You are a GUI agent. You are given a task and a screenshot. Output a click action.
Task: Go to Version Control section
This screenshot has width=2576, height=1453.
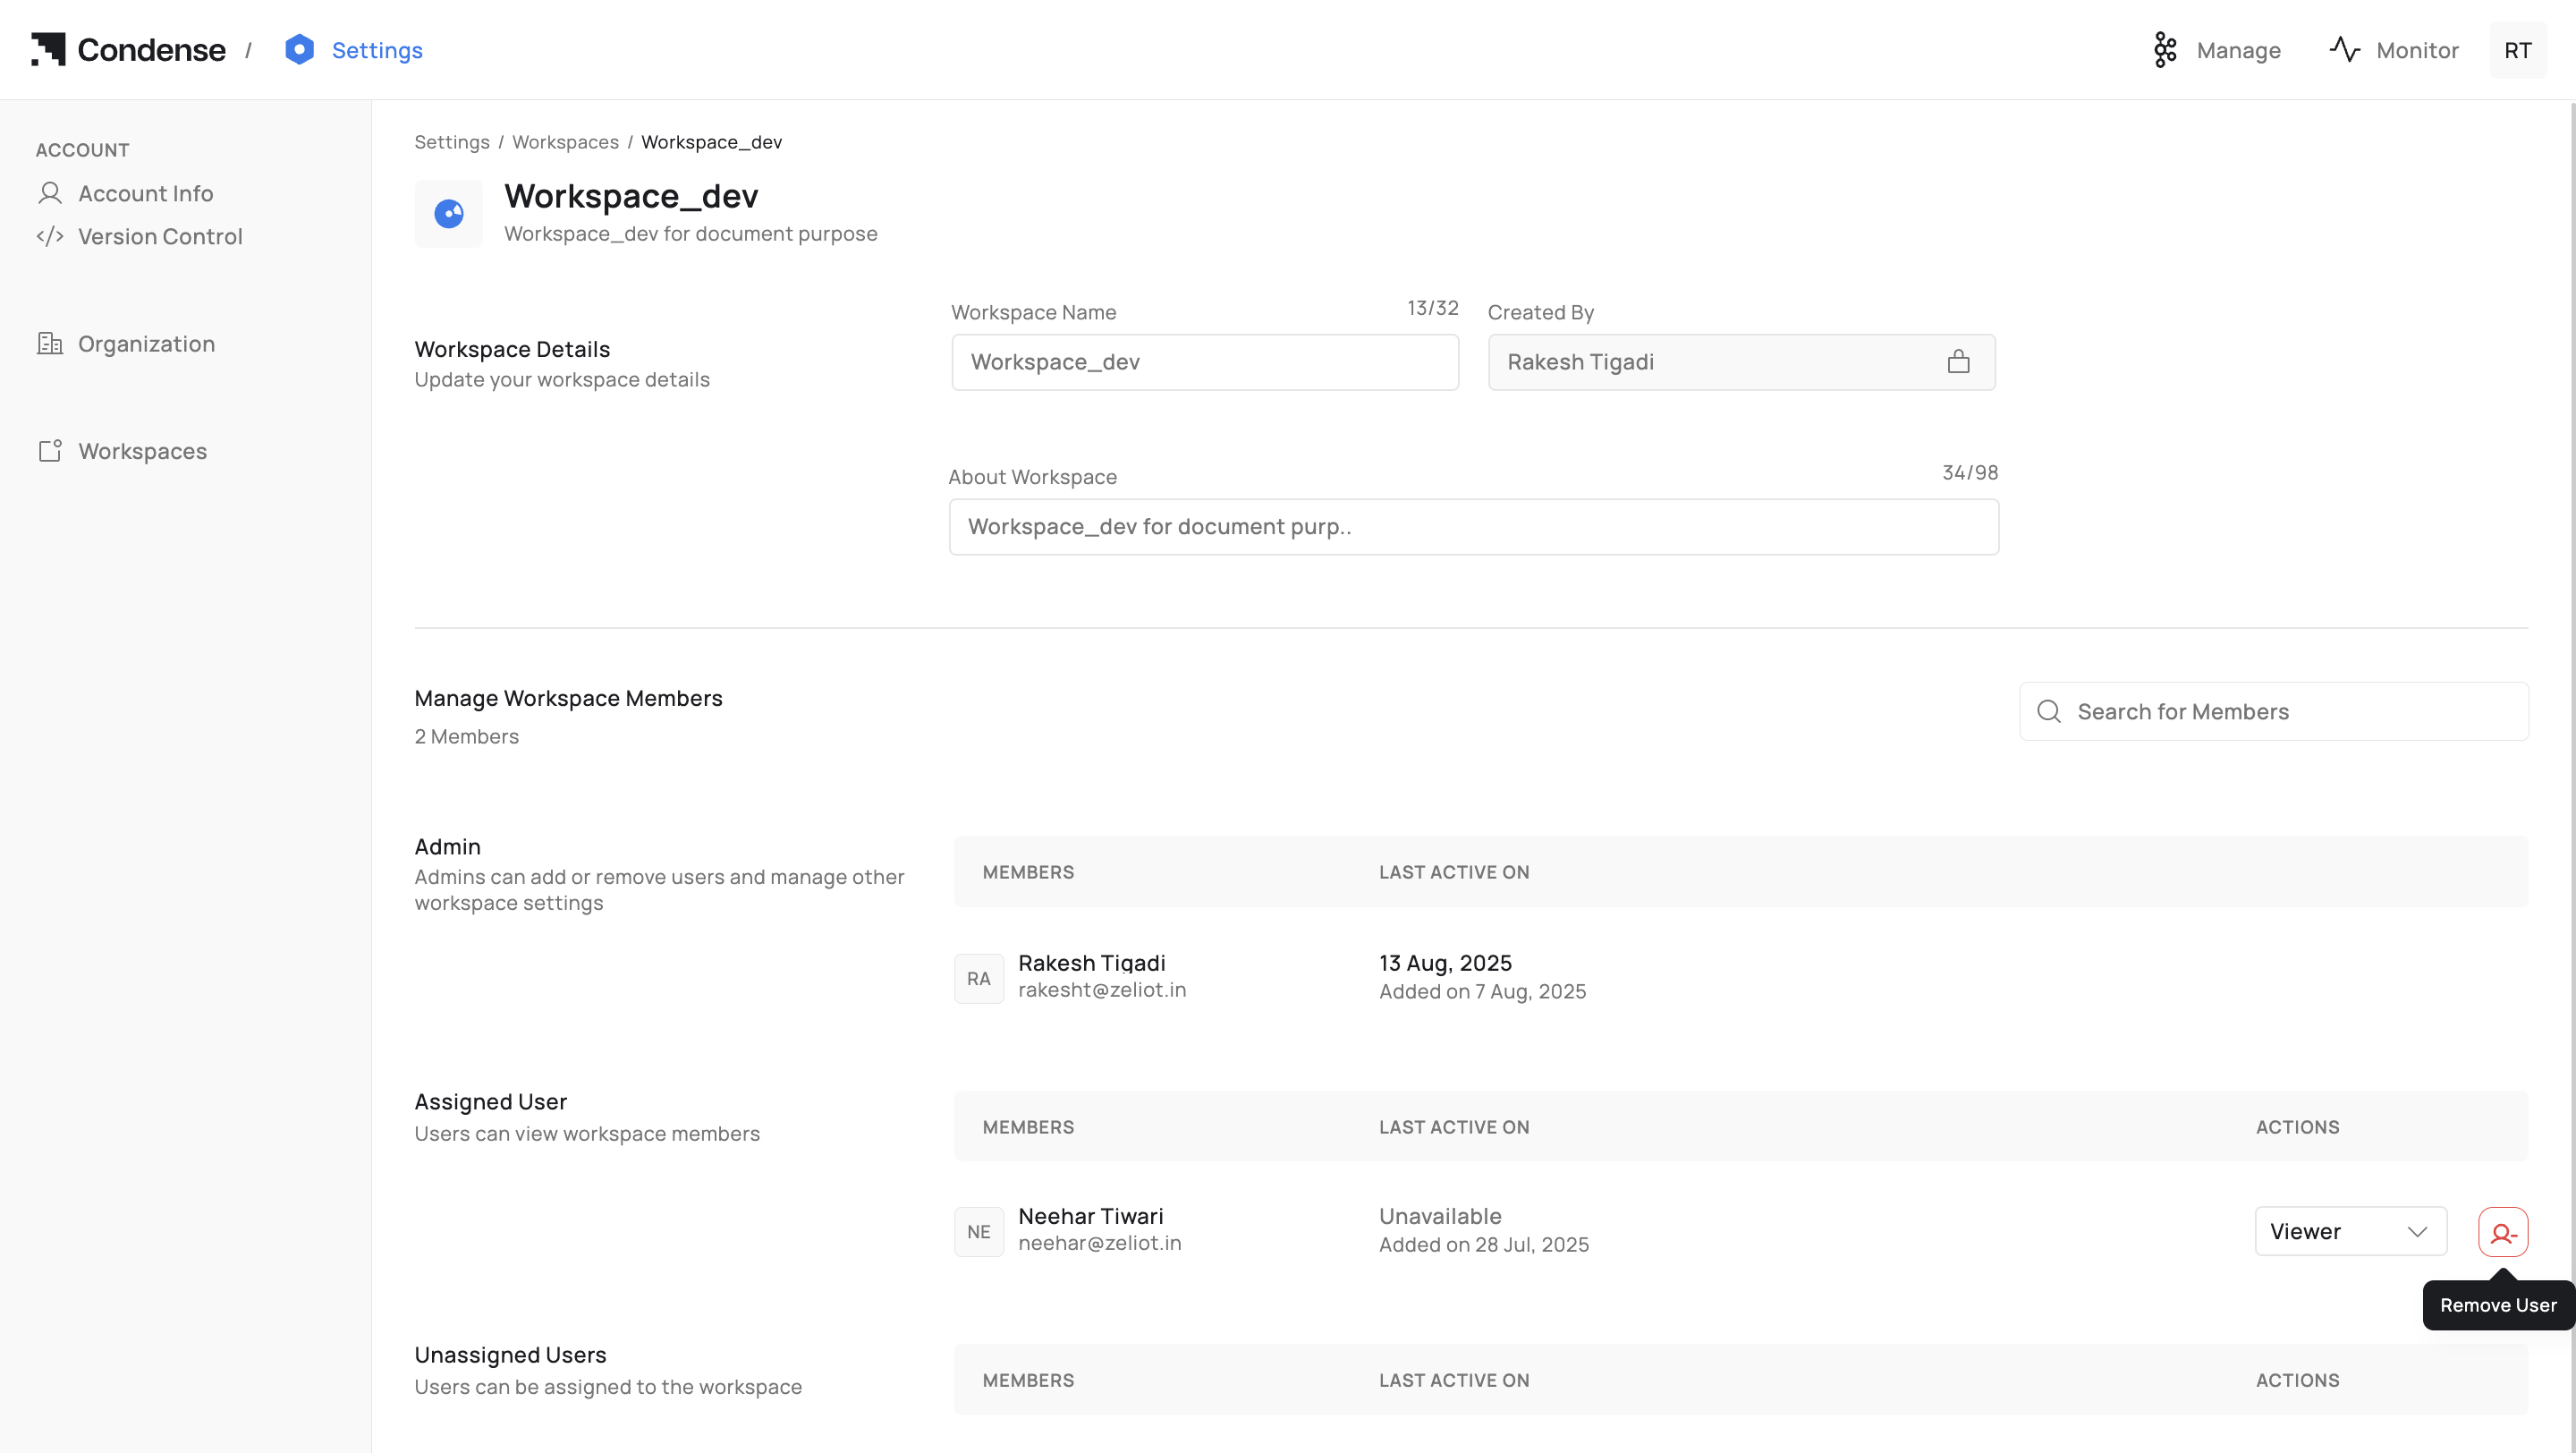[160, 236]
